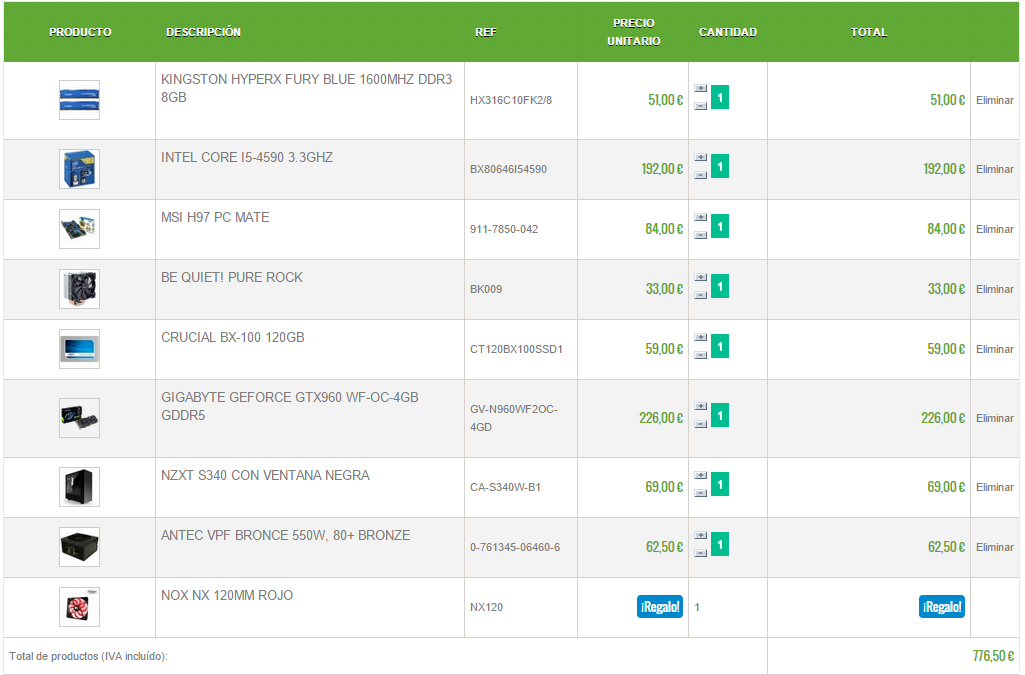The width and height of the screenshot is (1025, 675).
Task: Click the BE QUIET! PURE ROCK description
Action: click(231, 278)
